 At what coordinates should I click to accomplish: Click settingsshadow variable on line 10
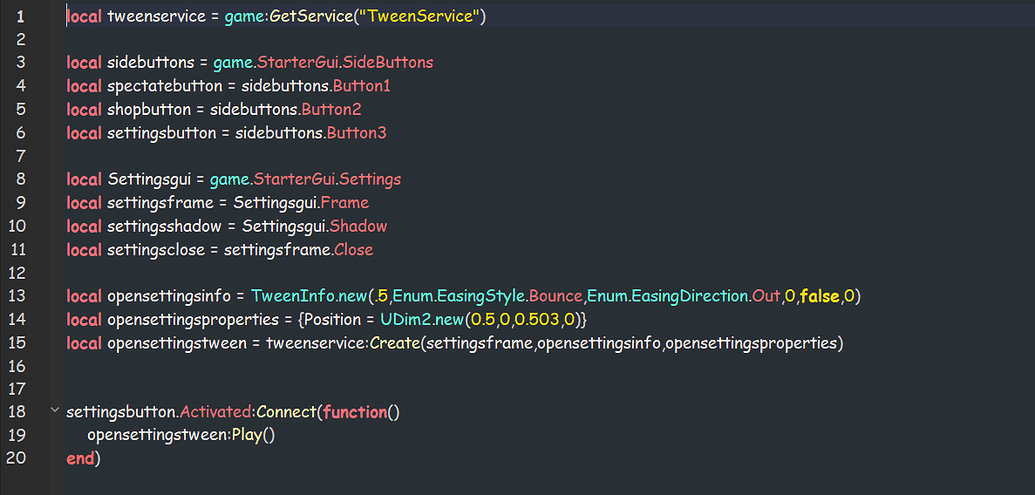point(162,226)
